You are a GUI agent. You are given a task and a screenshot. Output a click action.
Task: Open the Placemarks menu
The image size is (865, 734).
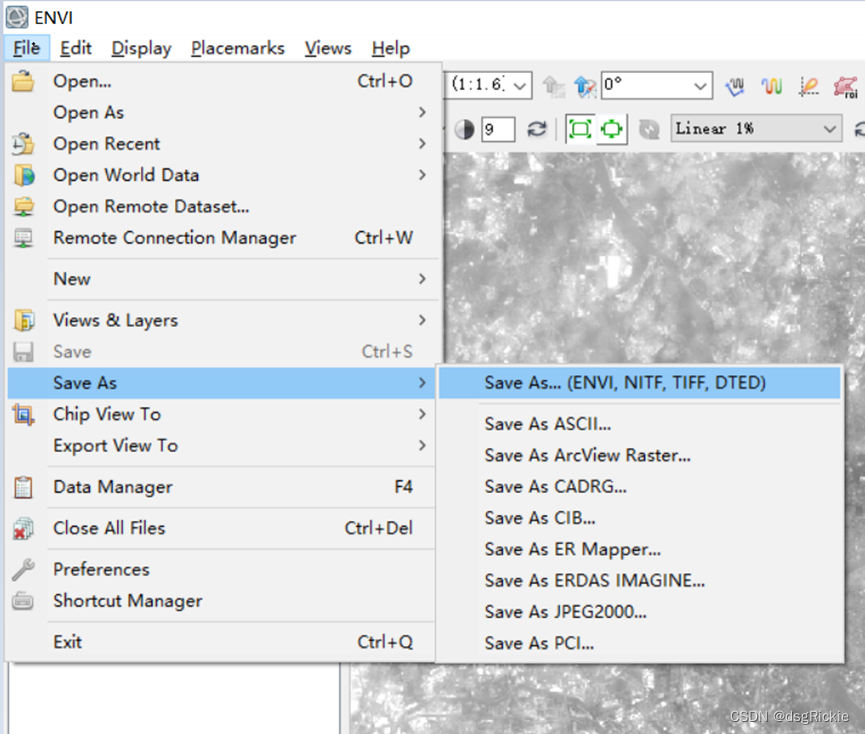click(238, 48)
